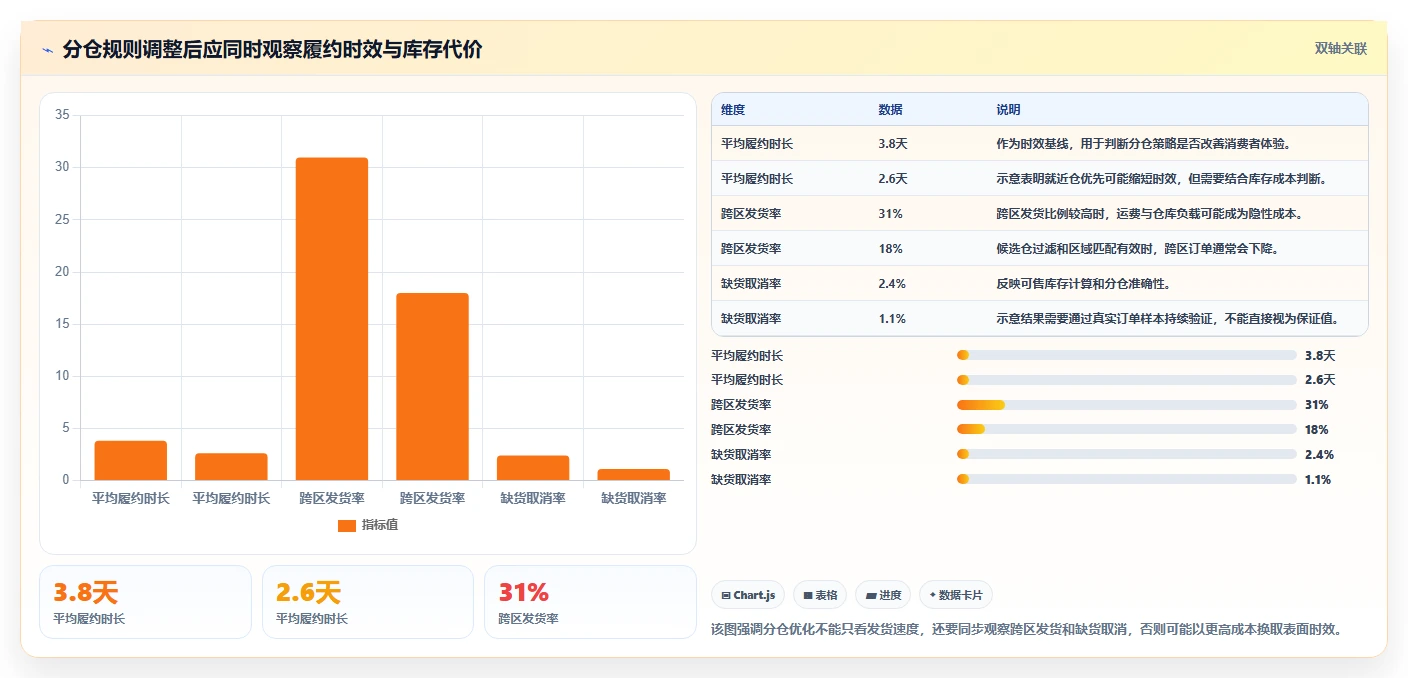The image size is (1408, 678).
Task: Click the y-axis tick label 35
Action: click(x=62, y=115)
